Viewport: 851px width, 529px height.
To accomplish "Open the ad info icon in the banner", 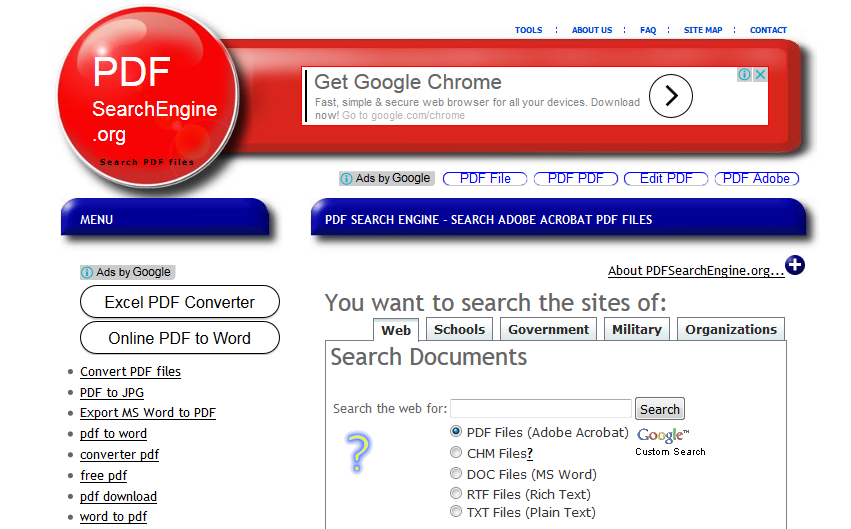I will click(744, 74).
